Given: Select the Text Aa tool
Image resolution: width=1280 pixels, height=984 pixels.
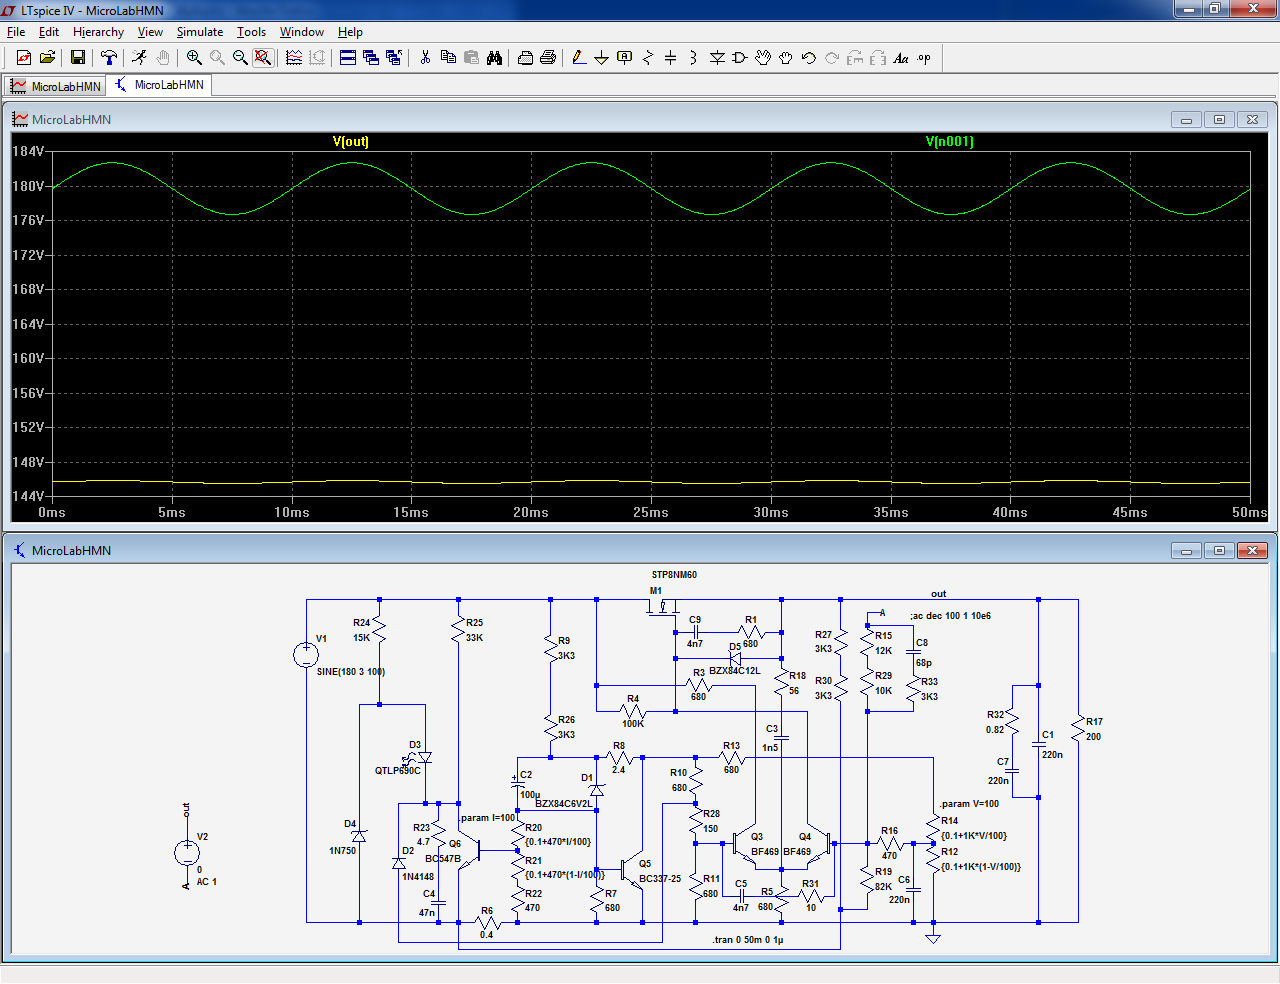Looking at the screenshot, I should (901, 58).
